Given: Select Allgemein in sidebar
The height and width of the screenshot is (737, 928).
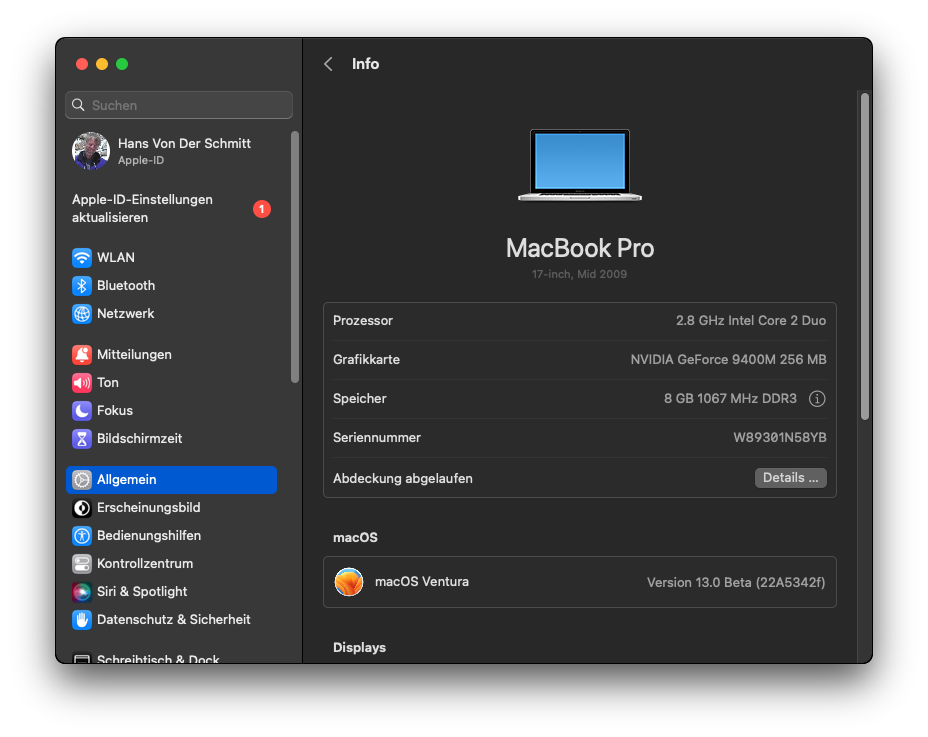Looking at the screenshot, I should [172, 479].
